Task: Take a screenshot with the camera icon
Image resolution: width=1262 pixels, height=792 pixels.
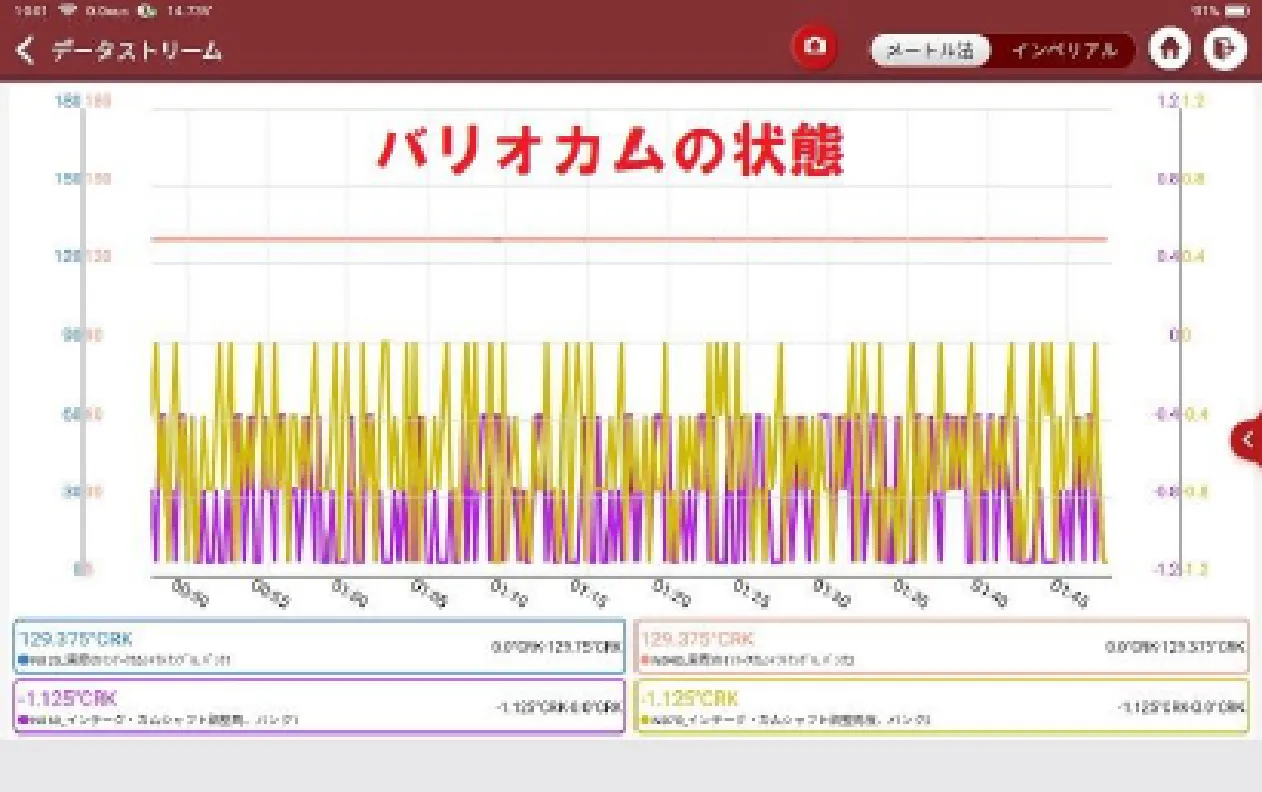Action: tap(815, 47)
